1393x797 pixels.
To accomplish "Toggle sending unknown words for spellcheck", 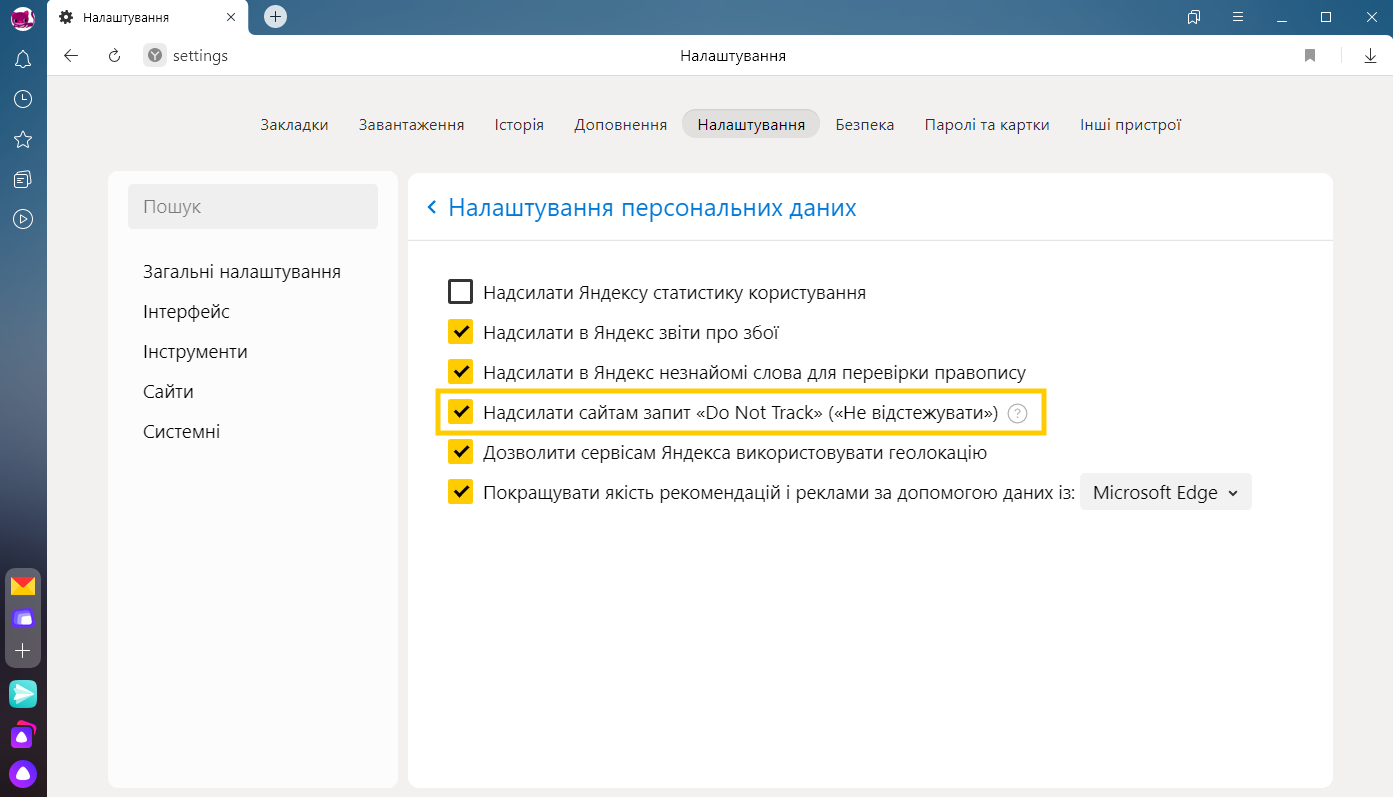I will [x=460, y=372].
